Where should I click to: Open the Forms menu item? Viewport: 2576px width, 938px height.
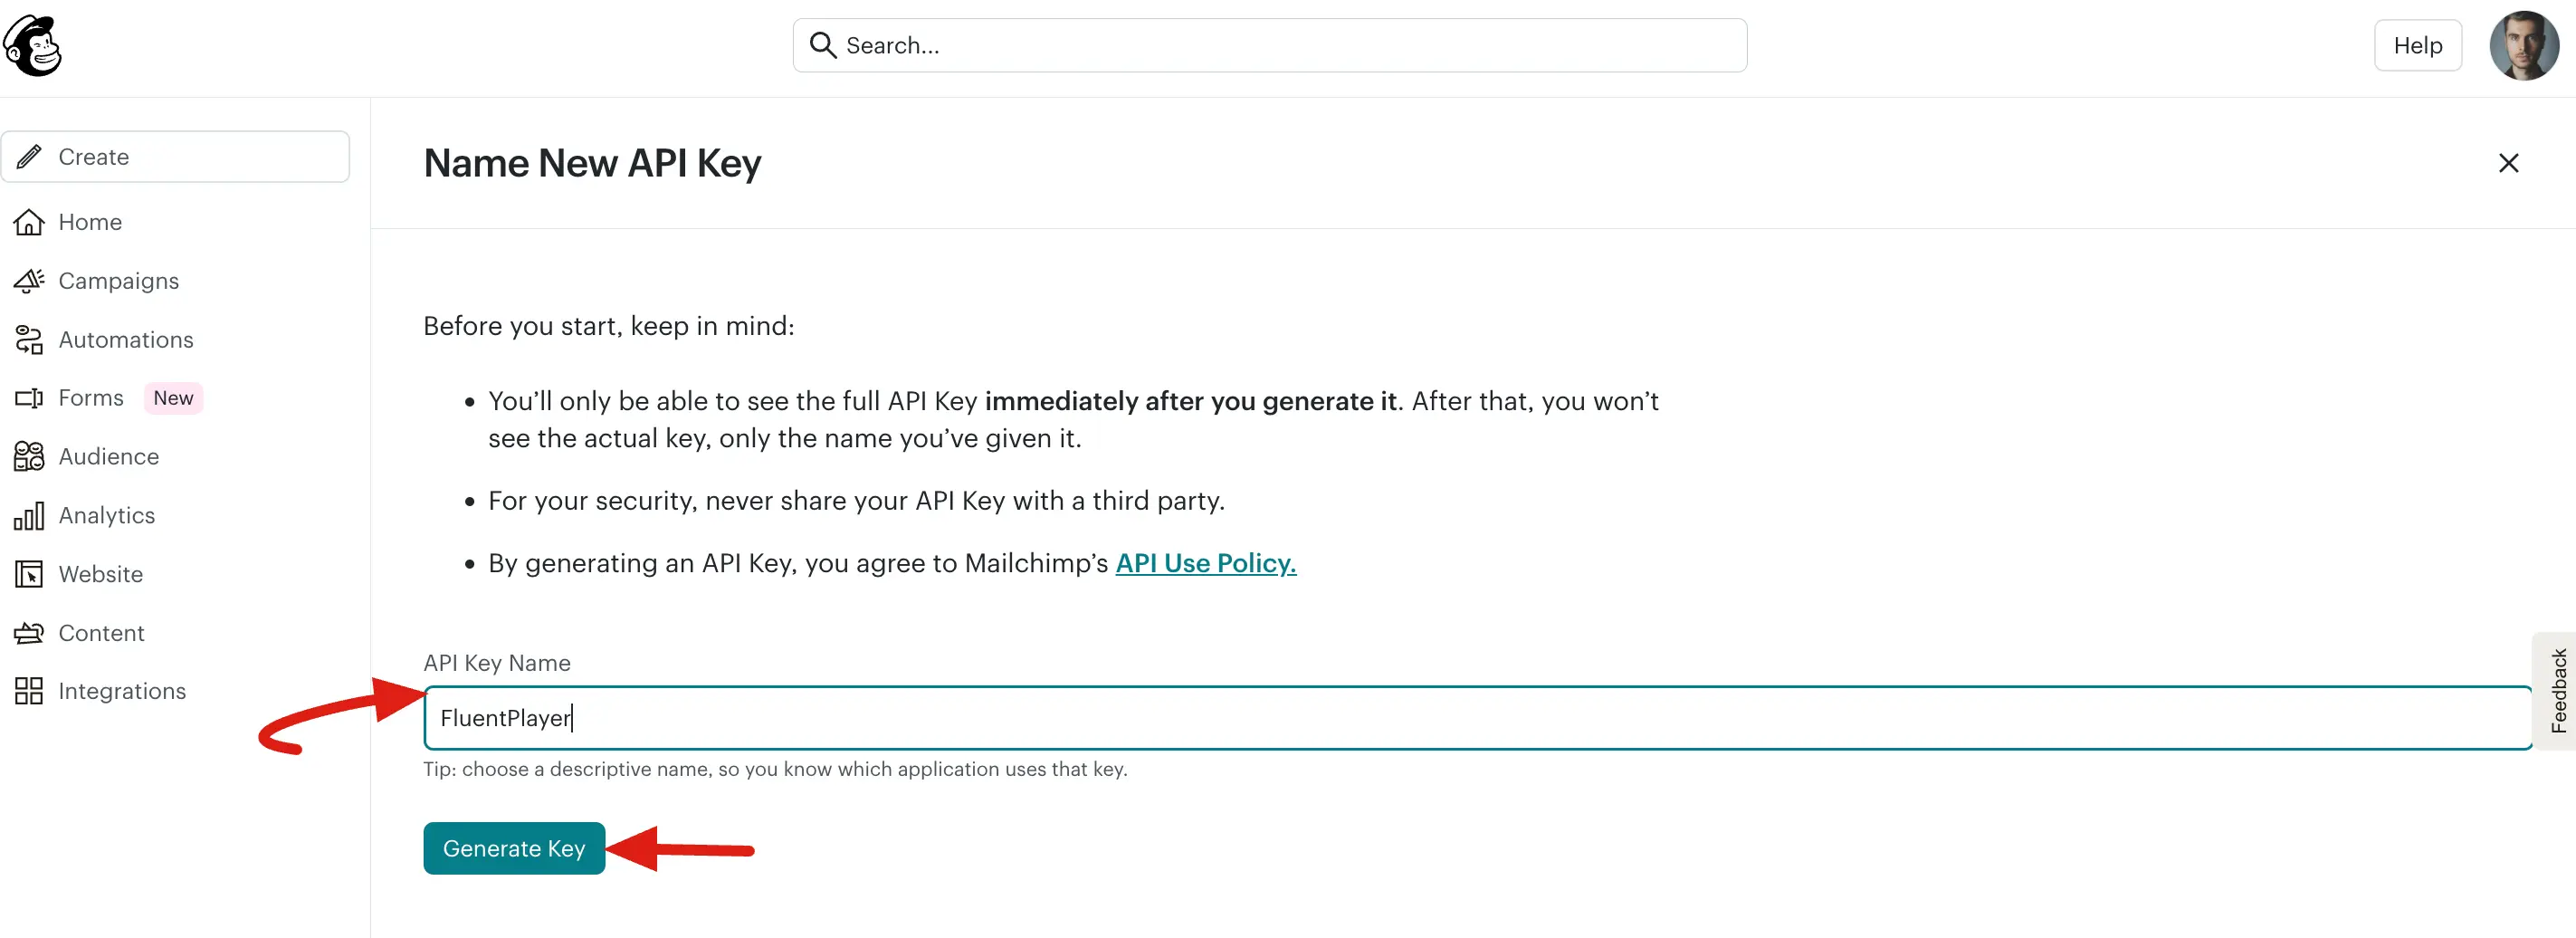91,398
